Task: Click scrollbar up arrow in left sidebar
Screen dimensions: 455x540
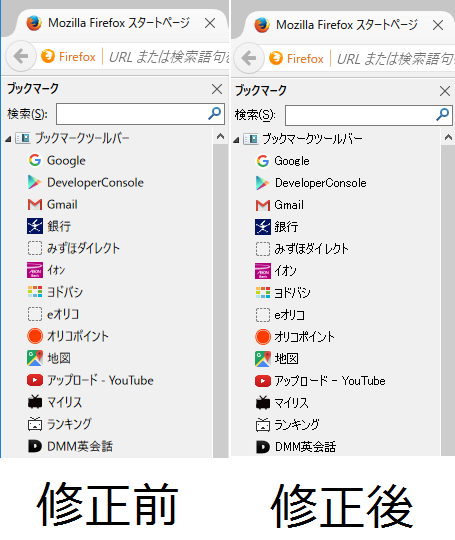Action: 220,136
